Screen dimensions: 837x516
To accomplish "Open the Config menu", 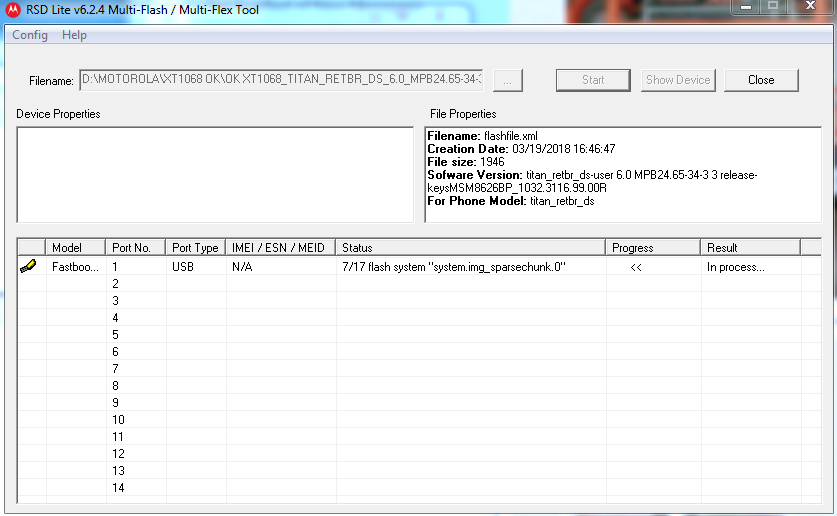I will click(30, 35).
